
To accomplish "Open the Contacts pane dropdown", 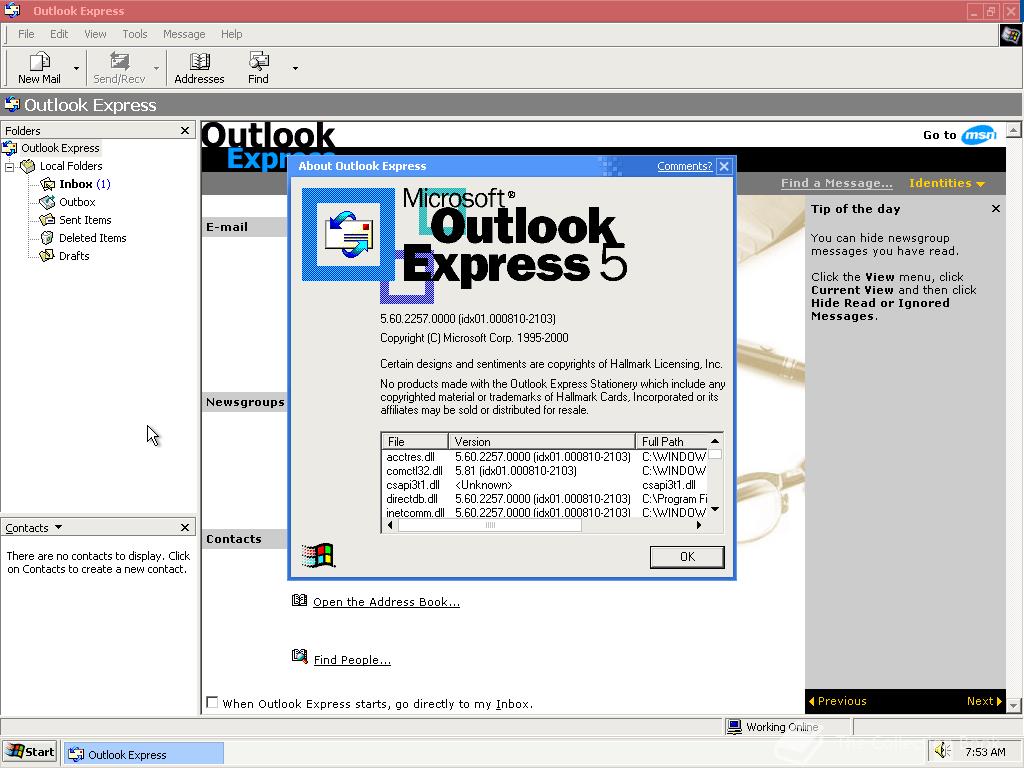I will (x=58, y=527).
